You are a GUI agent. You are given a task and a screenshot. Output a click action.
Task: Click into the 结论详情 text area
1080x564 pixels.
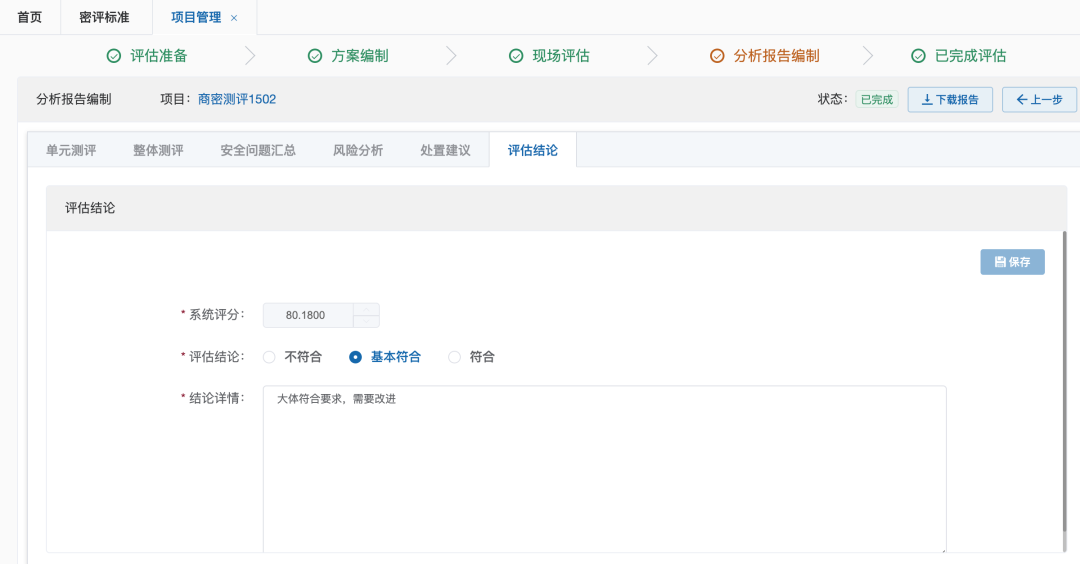click(604, 468)
